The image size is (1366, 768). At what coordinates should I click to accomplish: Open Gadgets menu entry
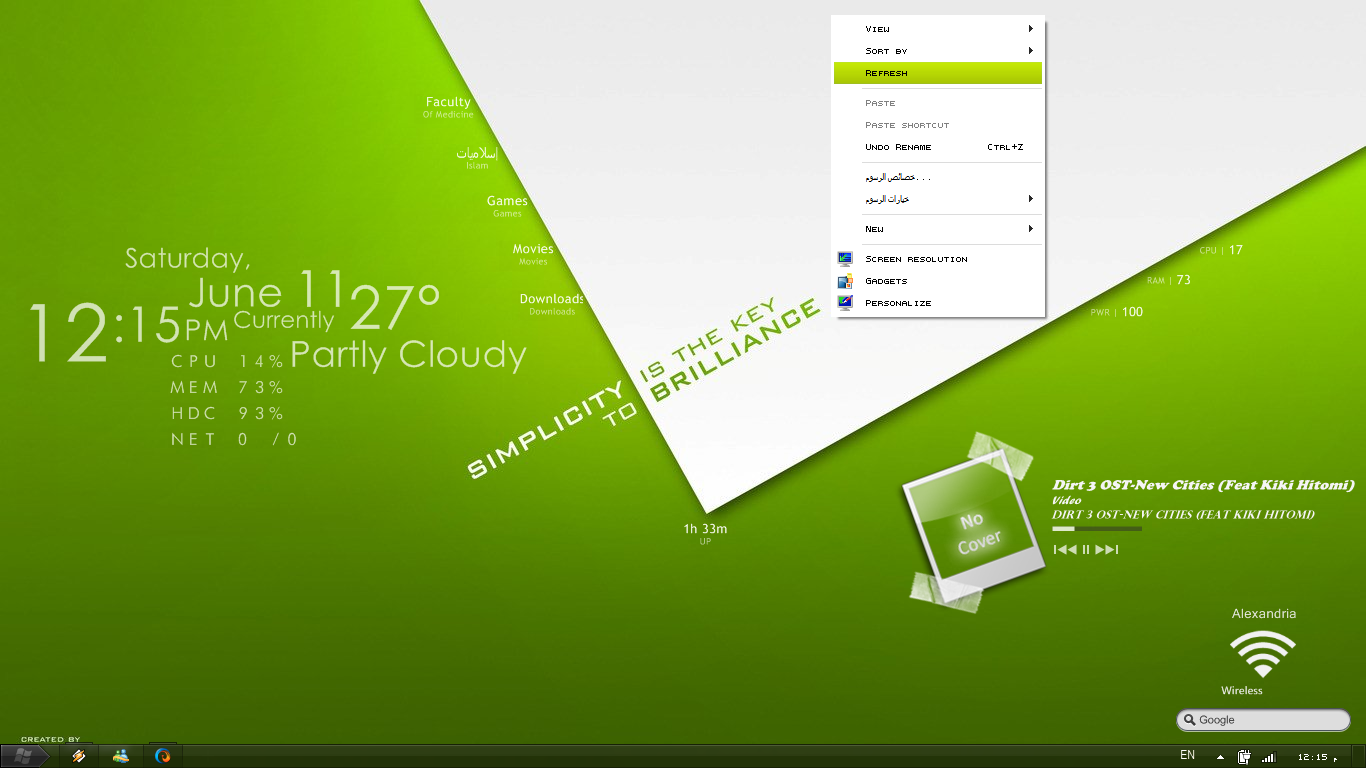pyautogui.click(x=938, y=281)
